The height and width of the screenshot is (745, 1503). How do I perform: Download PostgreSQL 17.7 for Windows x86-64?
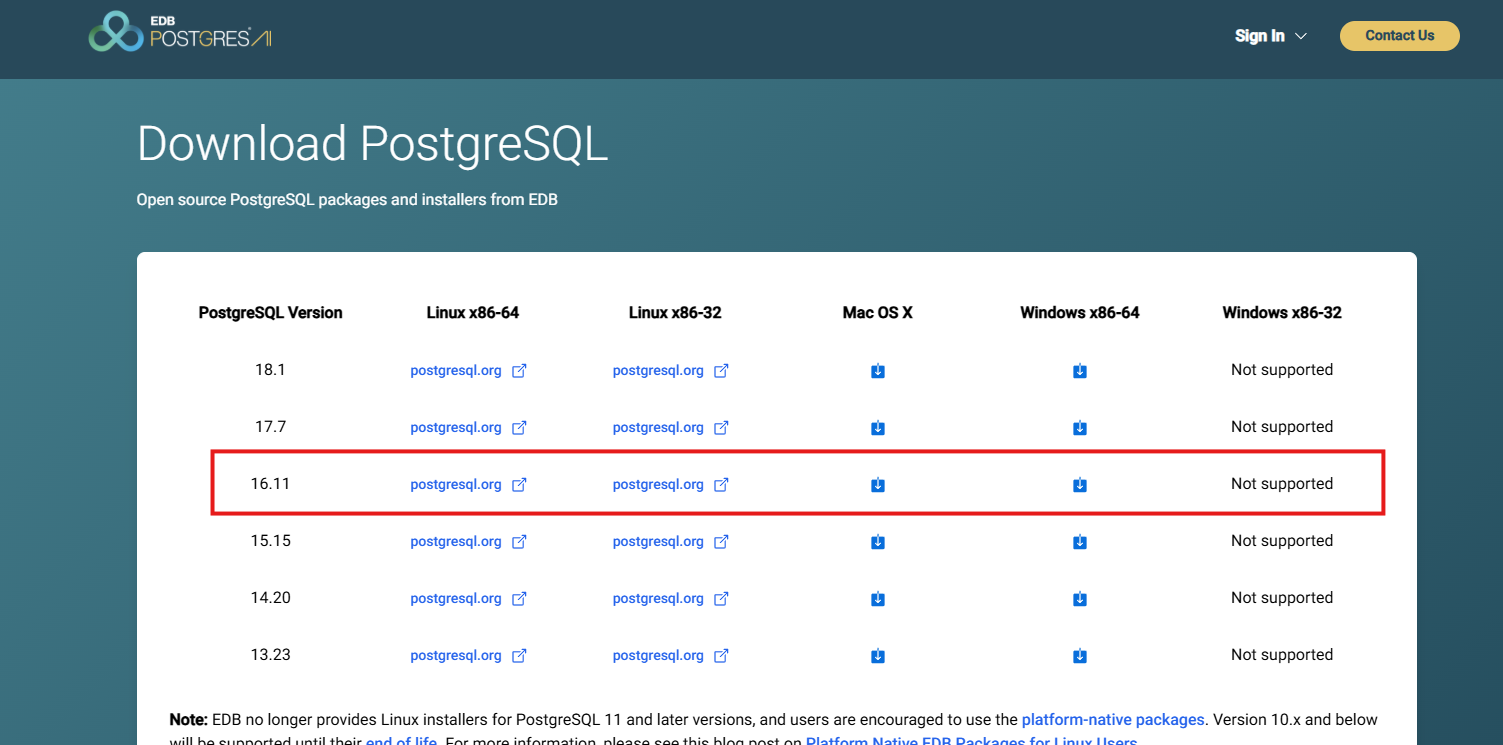[x=1080, y=428]
